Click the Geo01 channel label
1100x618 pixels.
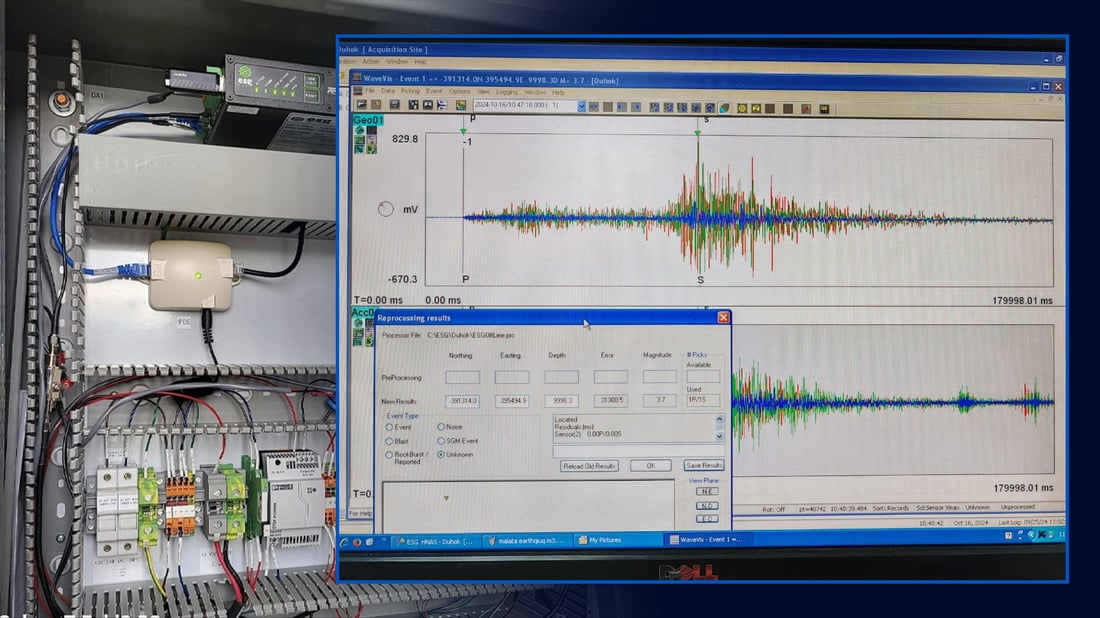[367, 121]
